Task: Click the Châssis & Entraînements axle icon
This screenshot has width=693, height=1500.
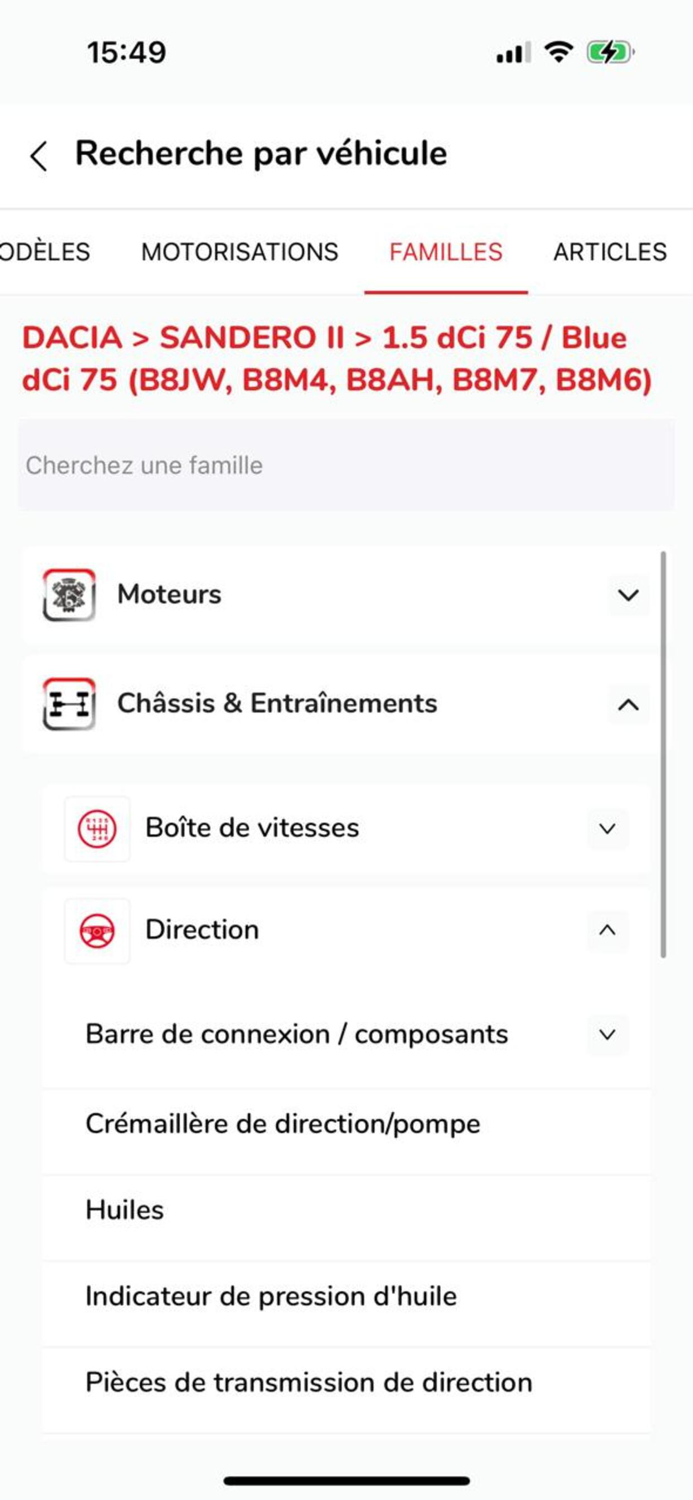Action: (x=66, y=703)
